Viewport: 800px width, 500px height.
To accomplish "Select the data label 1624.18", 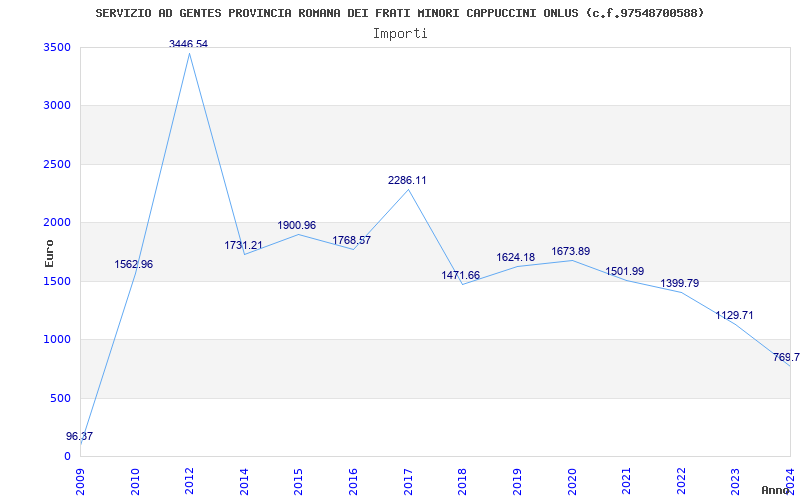I will click(516, 257).
